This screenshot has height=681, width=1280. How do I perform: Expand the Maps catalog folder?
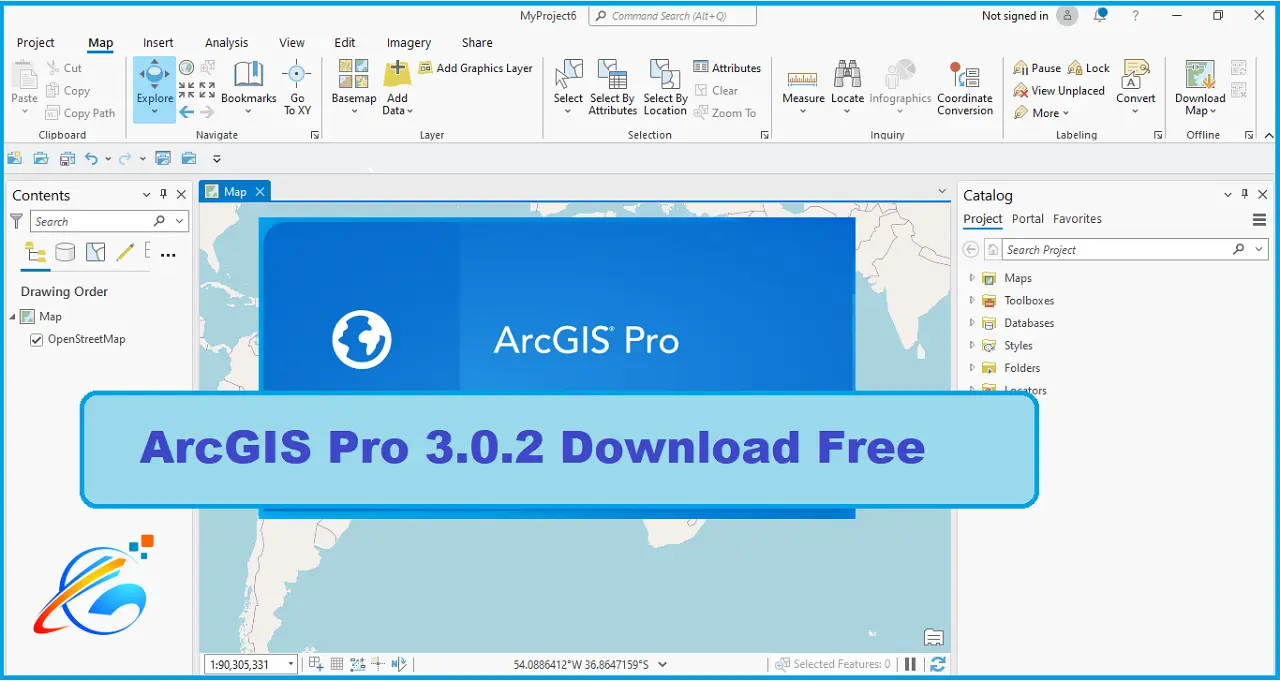point(972,278)
